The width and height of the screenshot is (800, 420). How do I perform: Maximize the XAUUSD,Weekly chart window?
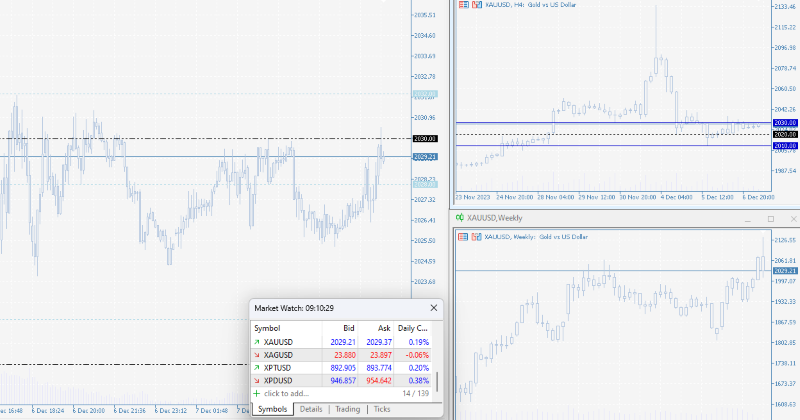pyautogui.click(x=771, y=219)
